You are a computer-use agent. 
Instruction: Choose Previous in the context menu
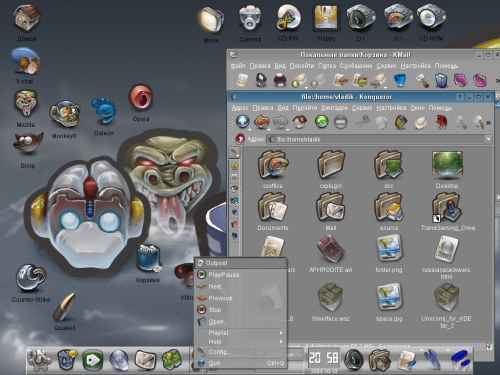[x=240, y=298]
